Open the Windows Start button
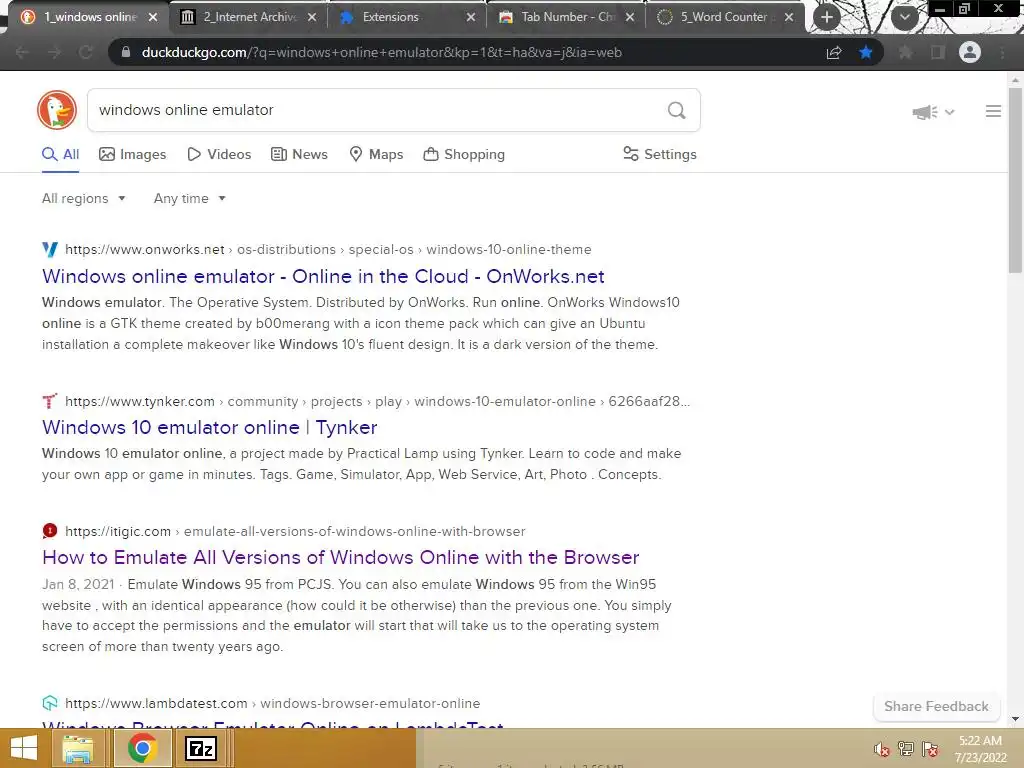Viewport: 1024px width, 768px height. click(x=24, y=748)
